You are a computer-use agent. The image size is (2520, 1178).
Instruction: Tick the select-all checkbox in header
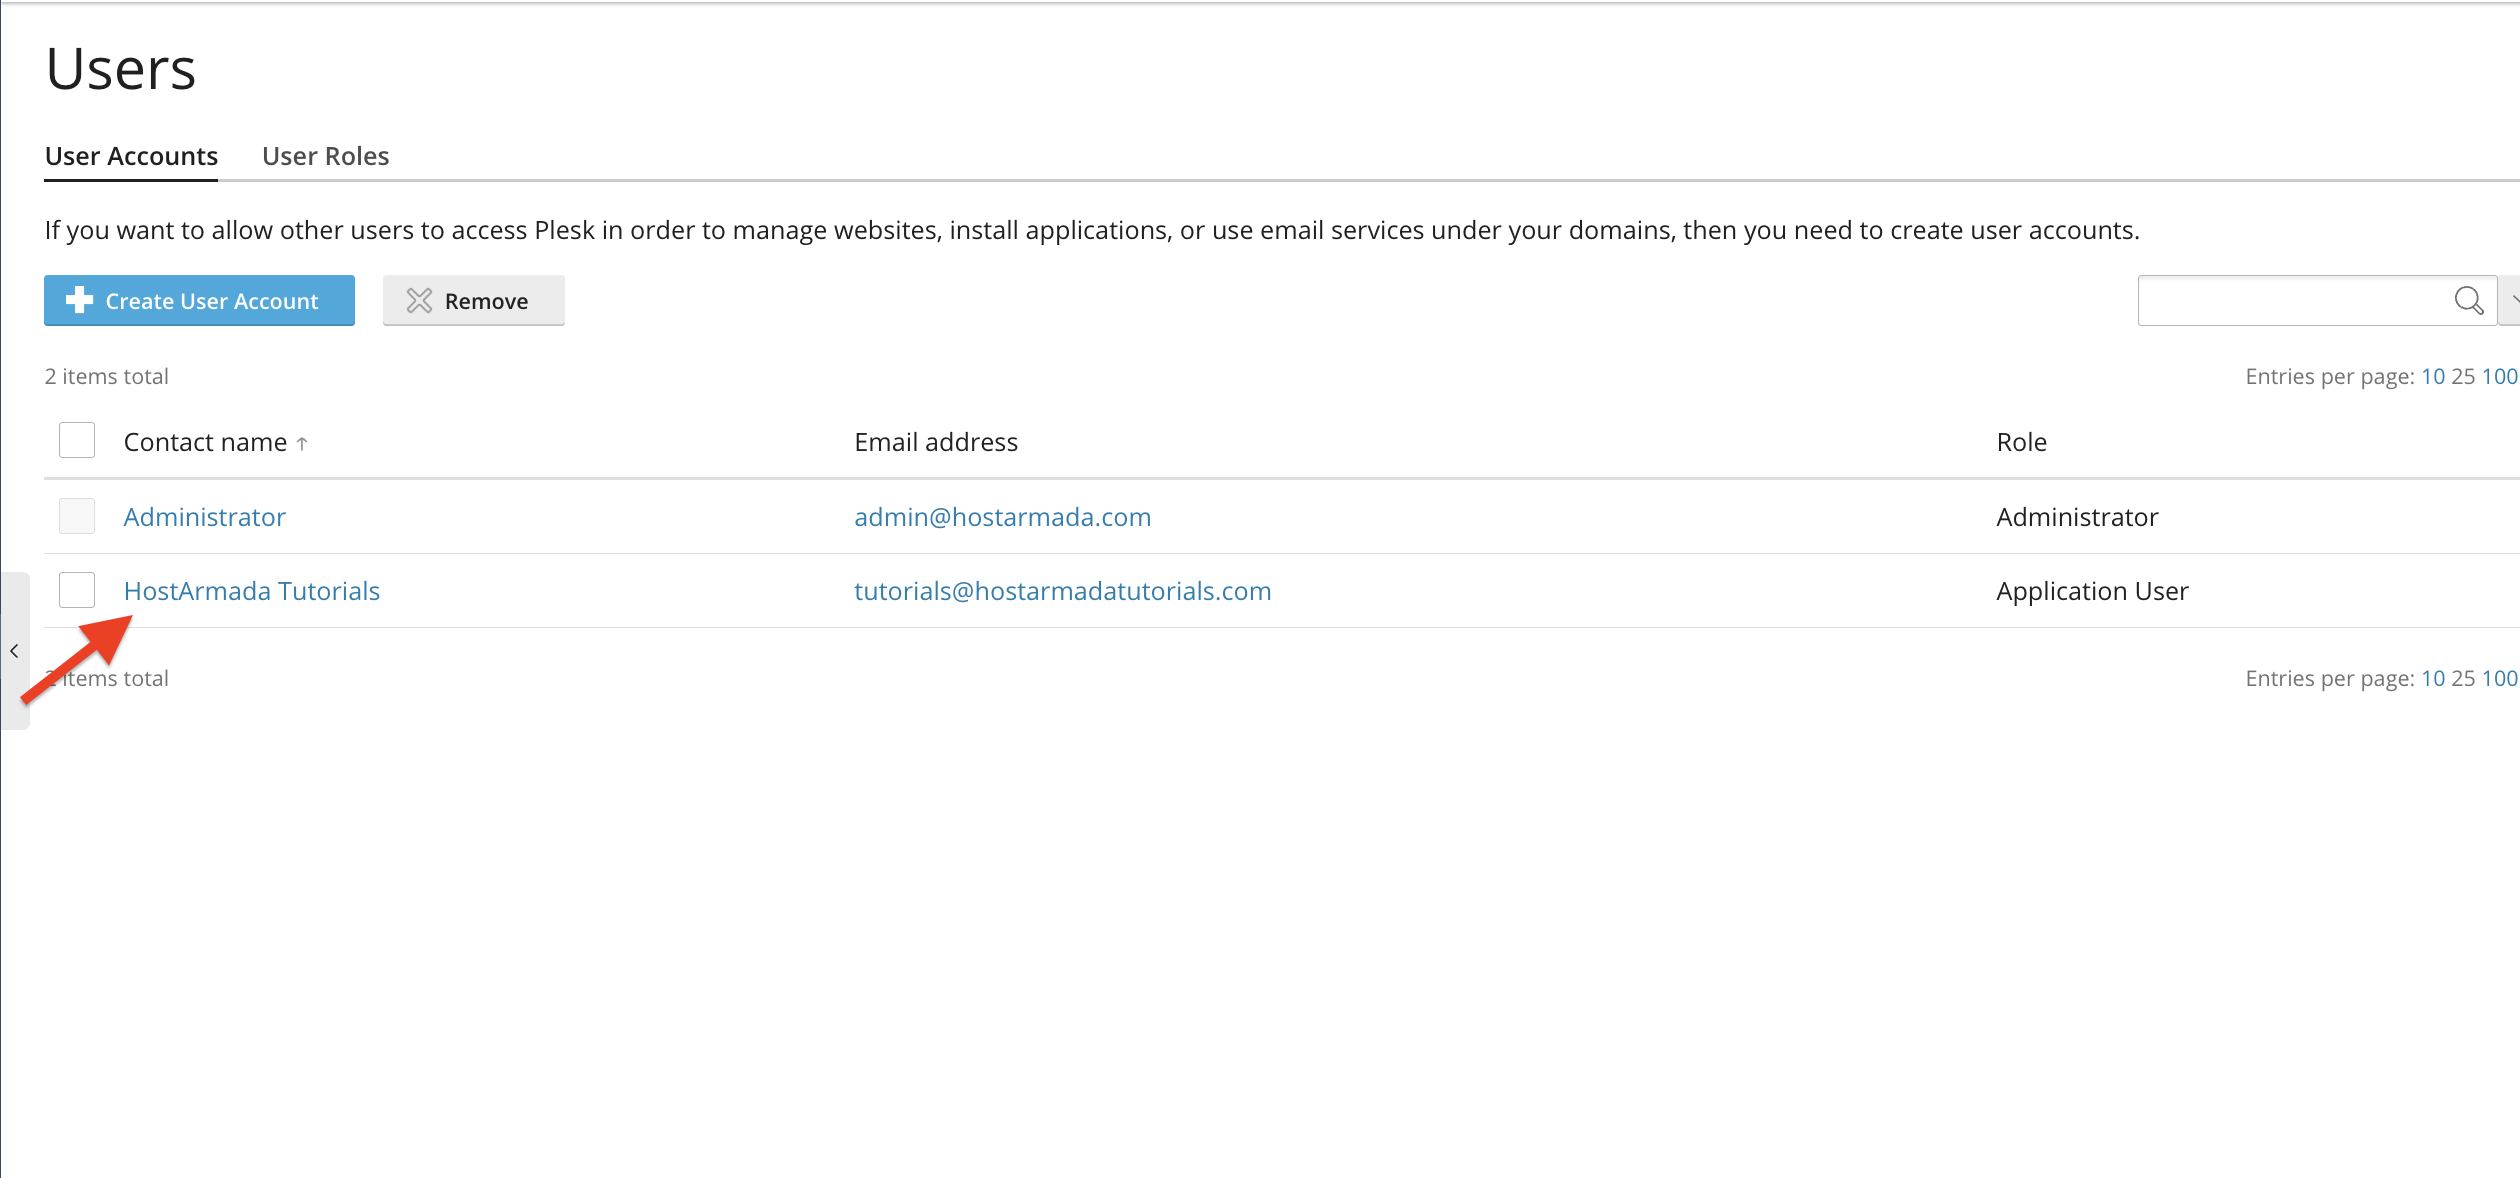click(x=77, y=440)
